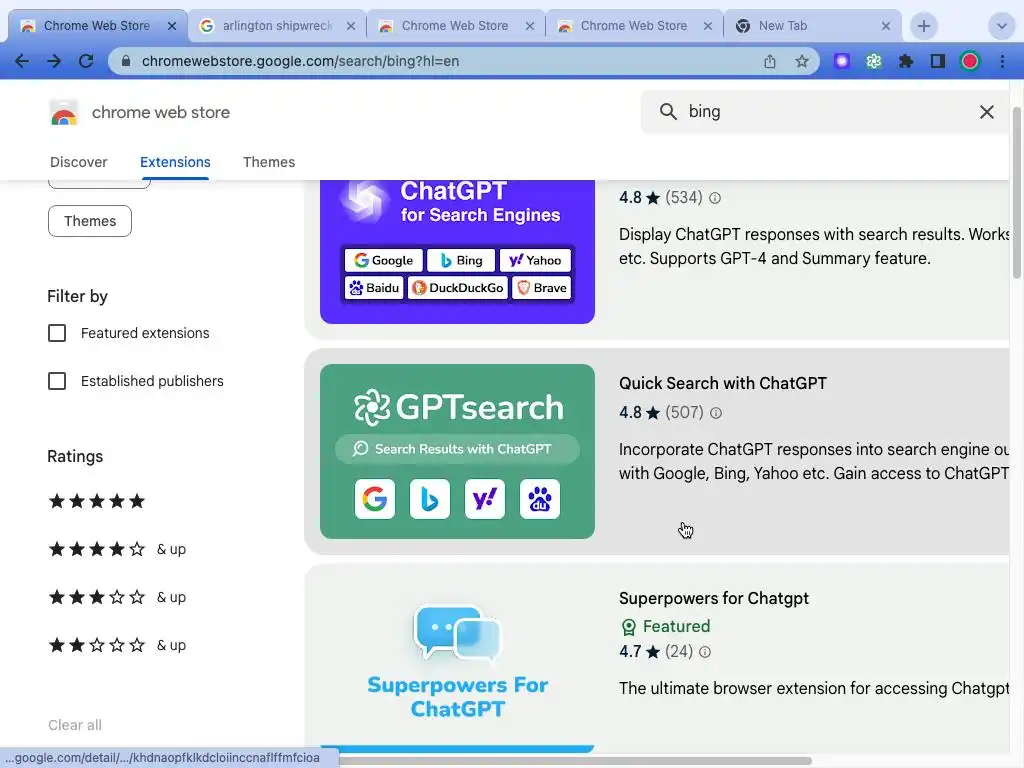
Task: Select the 2 stars & up rating filter
Action: 118,645
